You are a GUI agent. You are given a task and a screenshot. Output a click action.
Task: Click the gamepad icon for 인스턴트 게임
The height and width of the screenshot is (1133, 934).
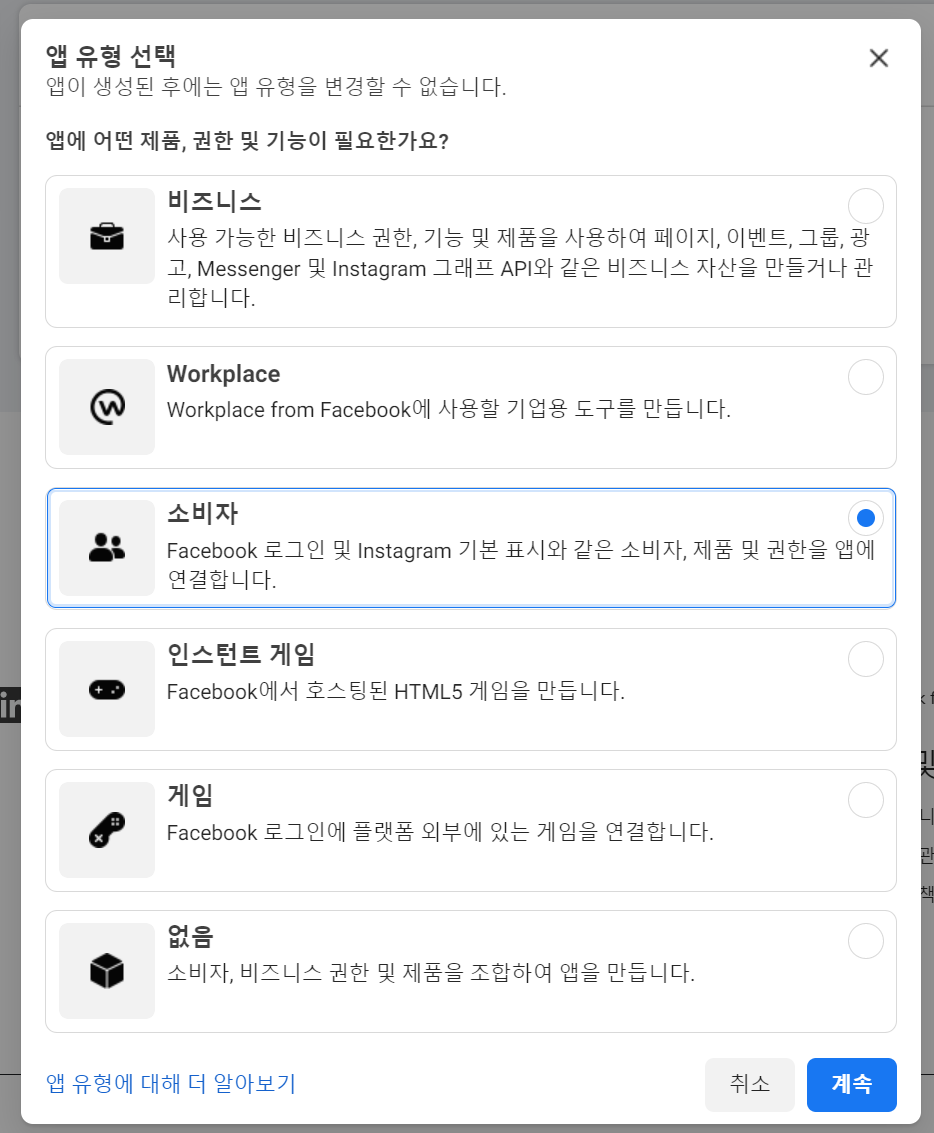tap(107, 689)
